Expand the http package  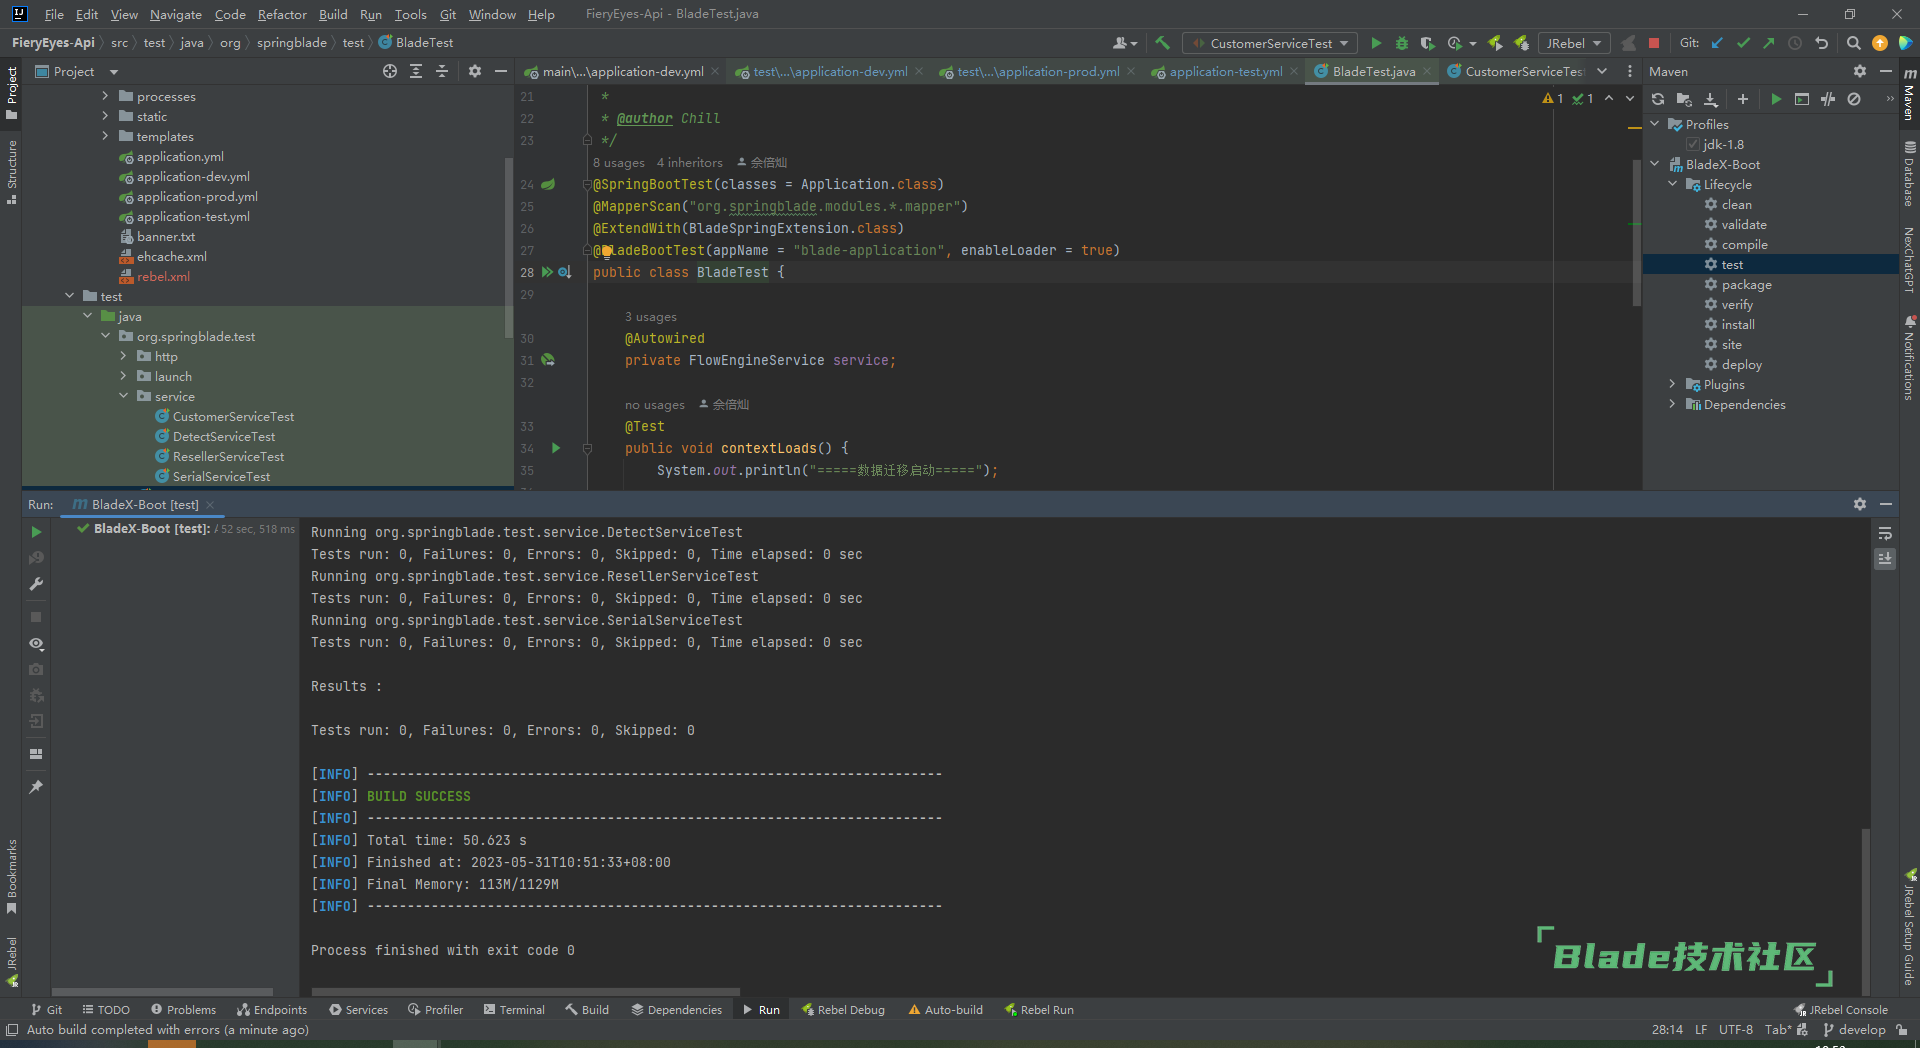pyautogui.click(x=124, y=356)
